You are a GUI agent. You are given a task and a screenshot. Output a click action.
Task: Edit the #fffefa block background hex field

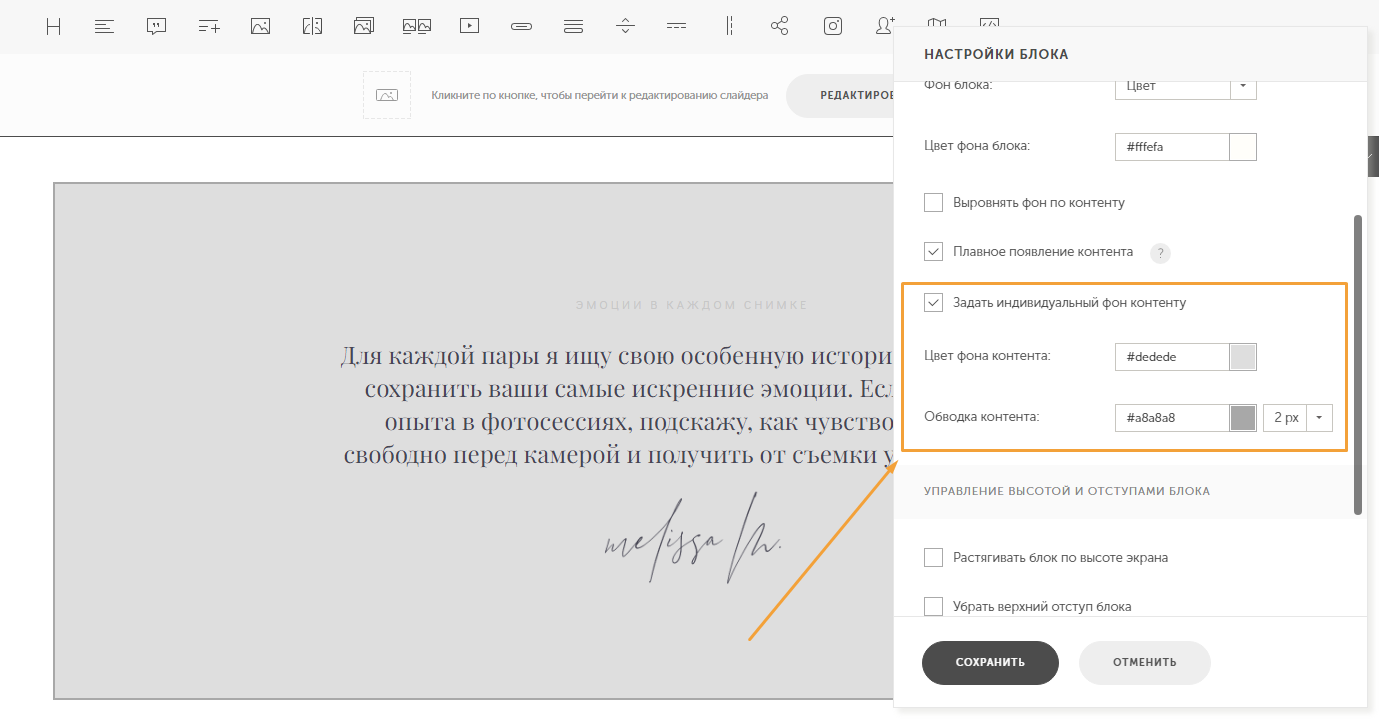tap(1172, 147)
